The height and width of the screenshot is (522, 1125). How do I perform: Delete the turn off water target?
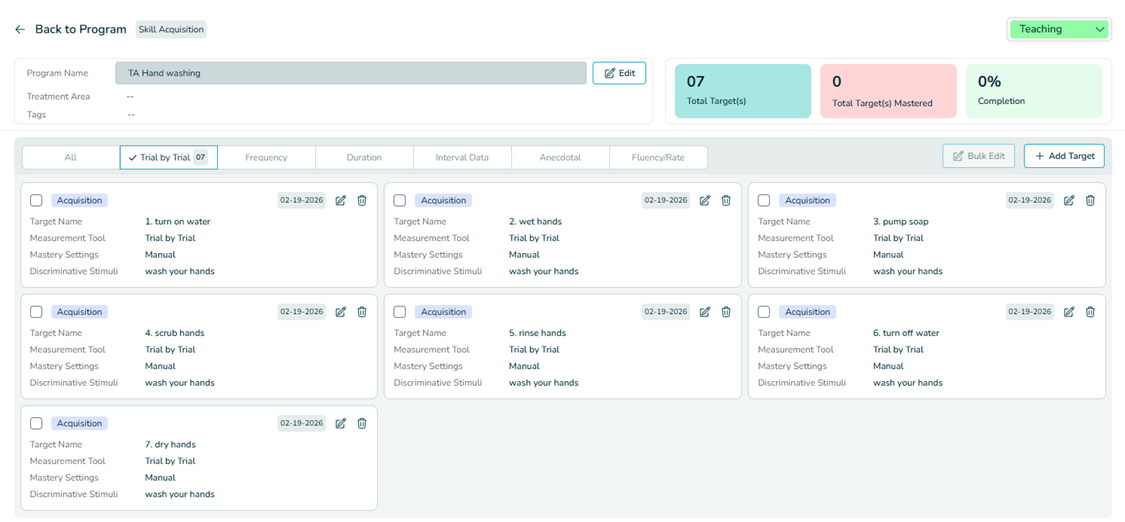[x=1090, y=312]
